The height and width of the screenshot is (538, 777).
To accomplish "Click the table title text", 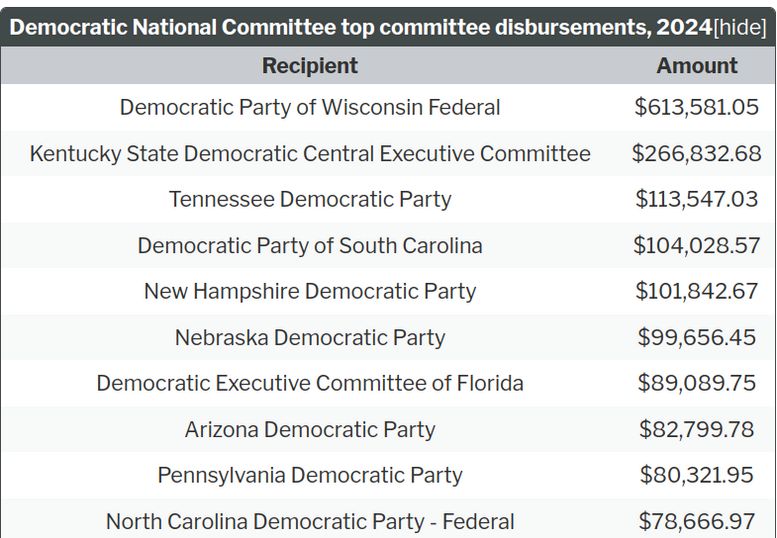I will 360,27.
